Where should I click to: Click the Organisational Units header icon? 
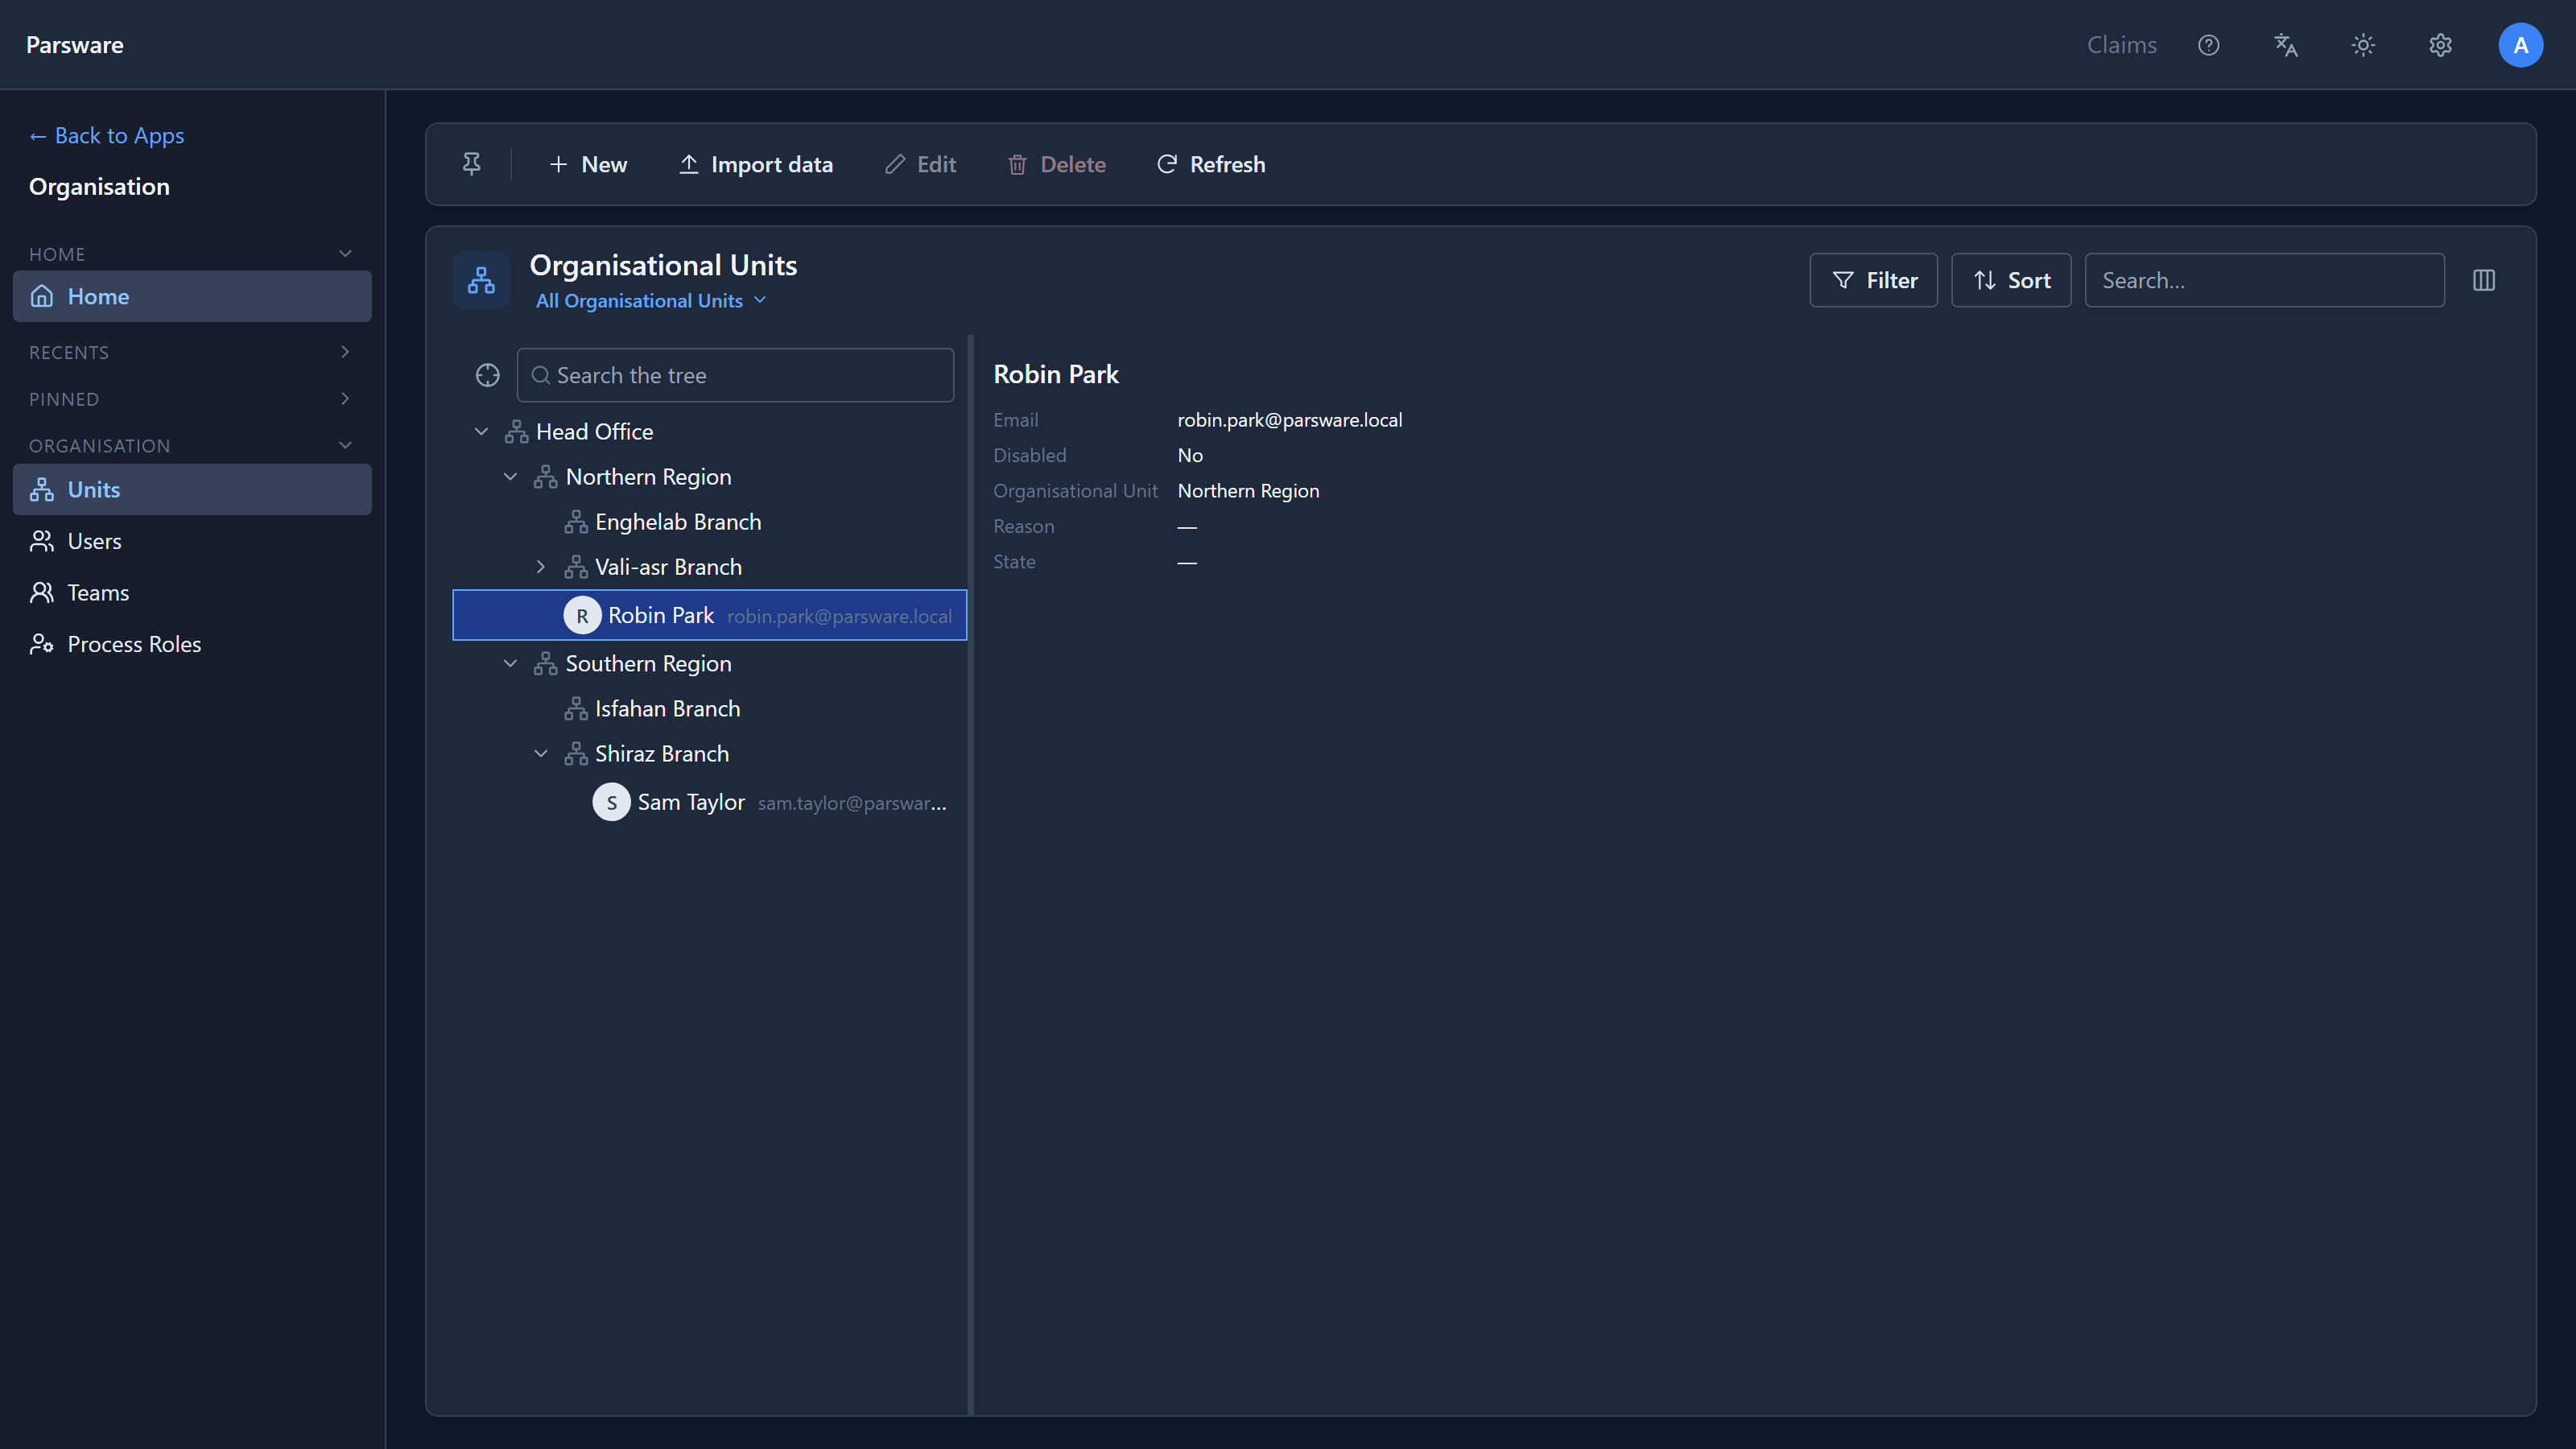tap(481, 280)
